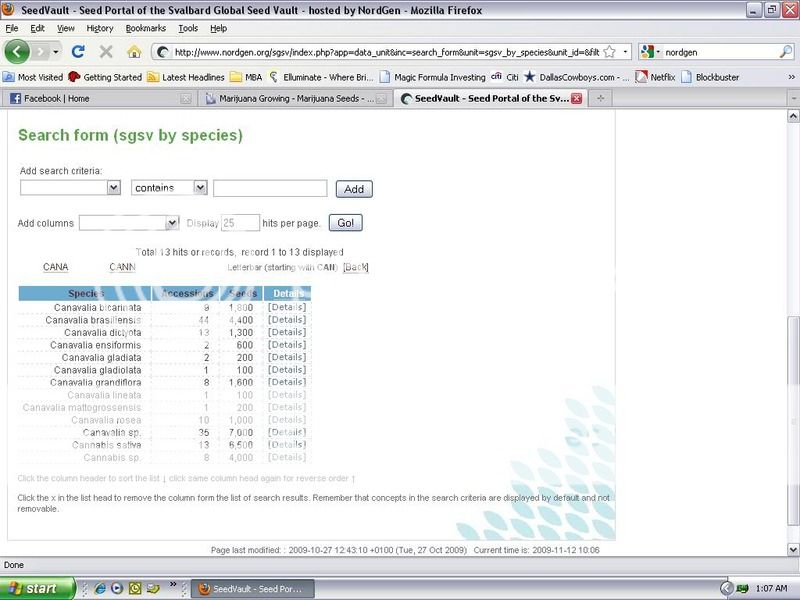
Task: Click the page scrollbar up arrow
Action: pyautogui.click(x=793, y=116)
